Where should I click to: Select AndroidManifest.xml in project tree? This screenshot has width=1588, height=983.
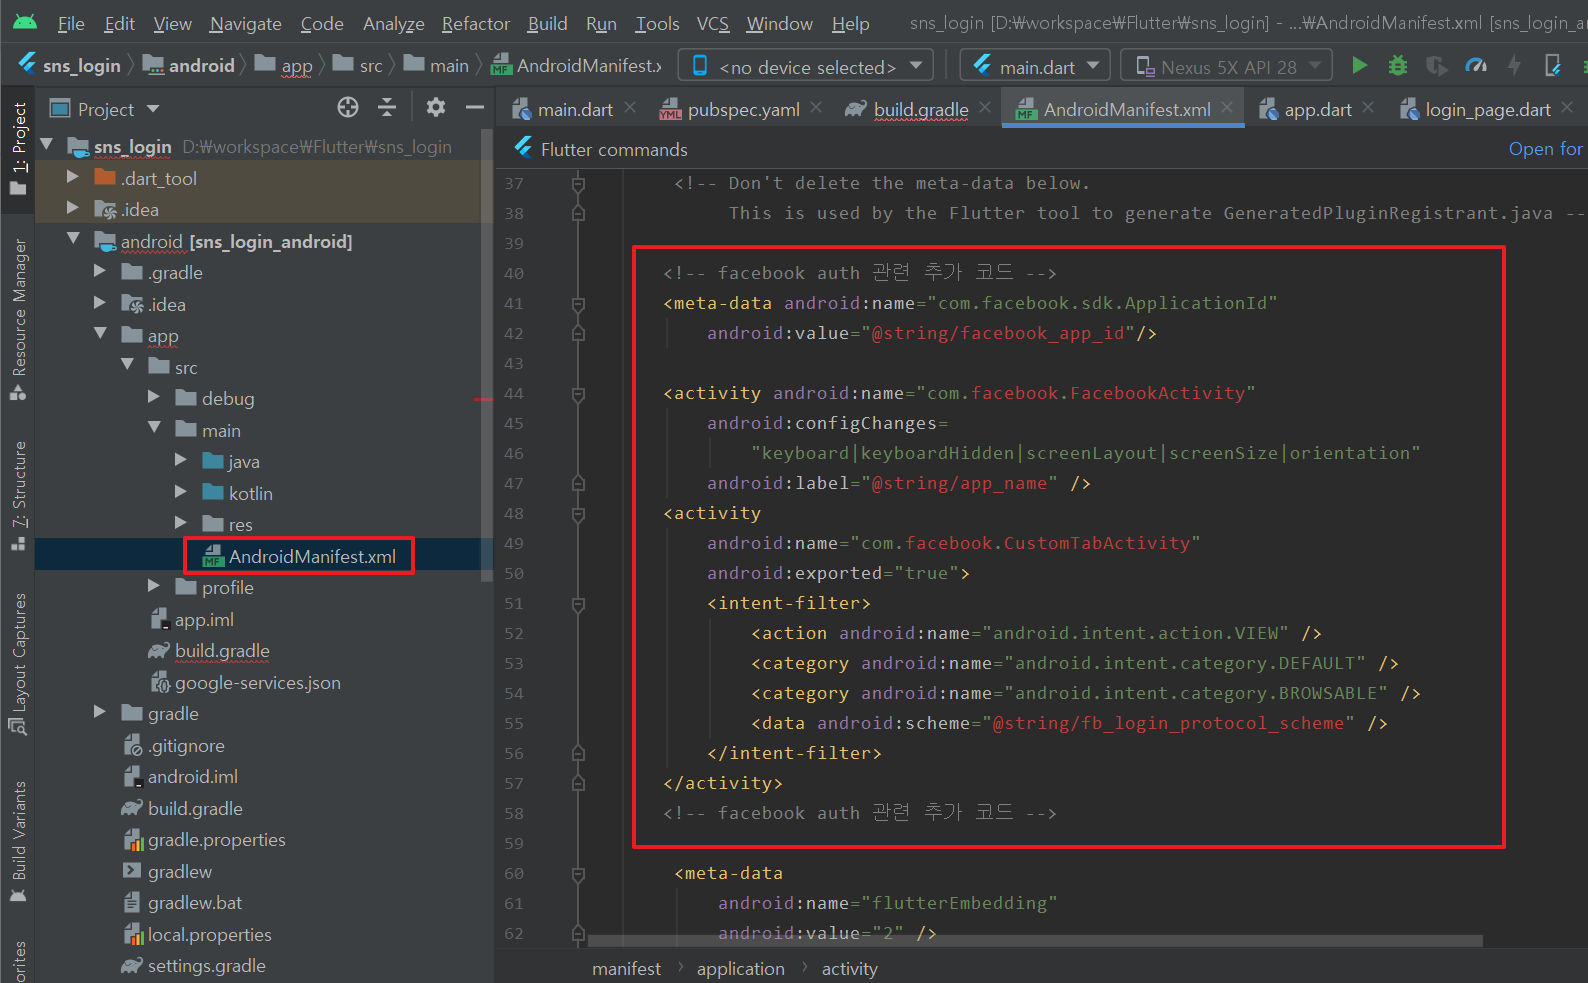299,556
